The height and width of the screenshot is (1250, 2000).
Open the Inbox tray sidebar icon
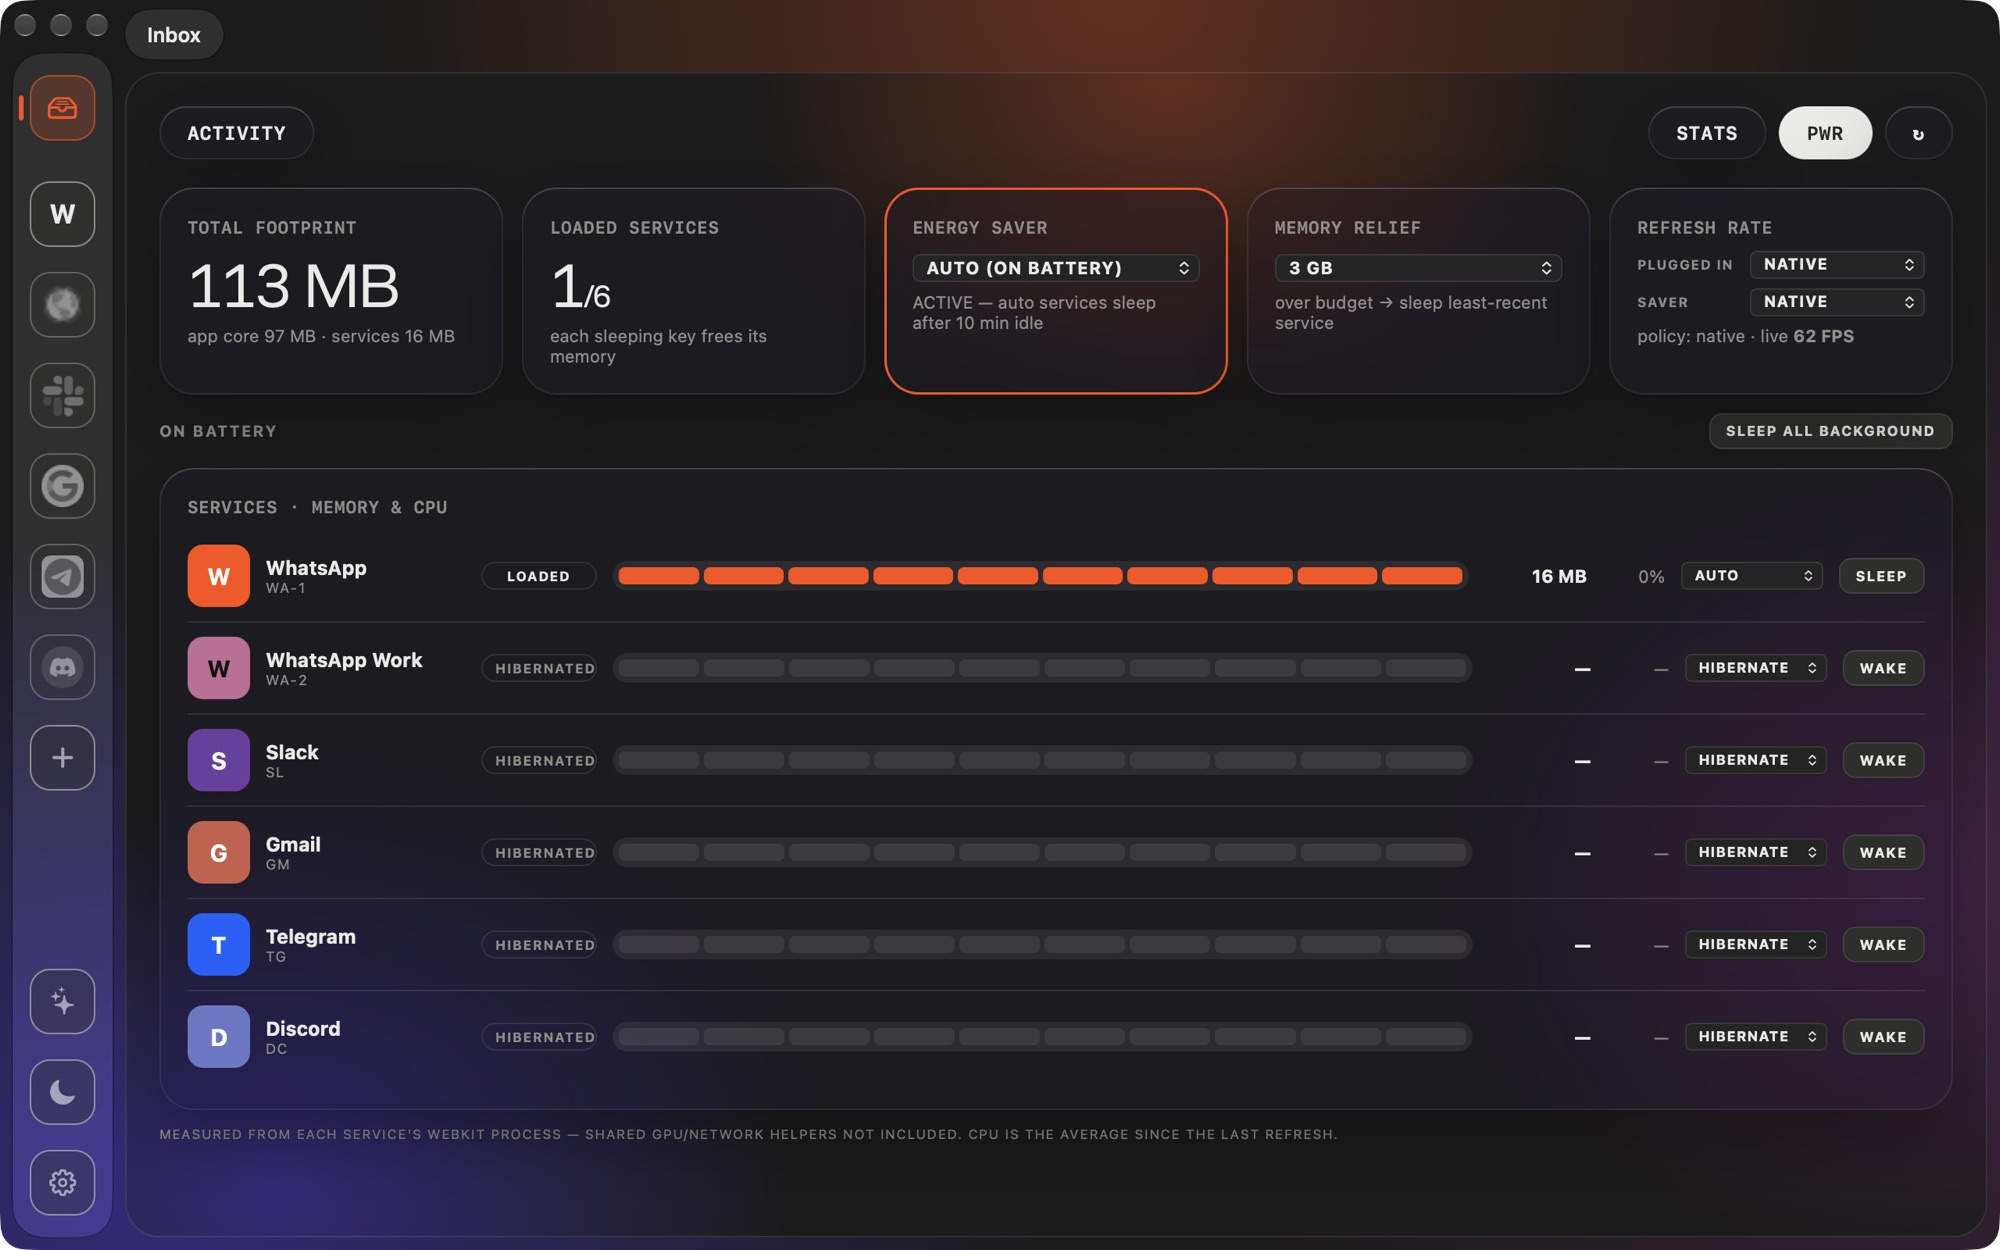click(x=62, y=108)
